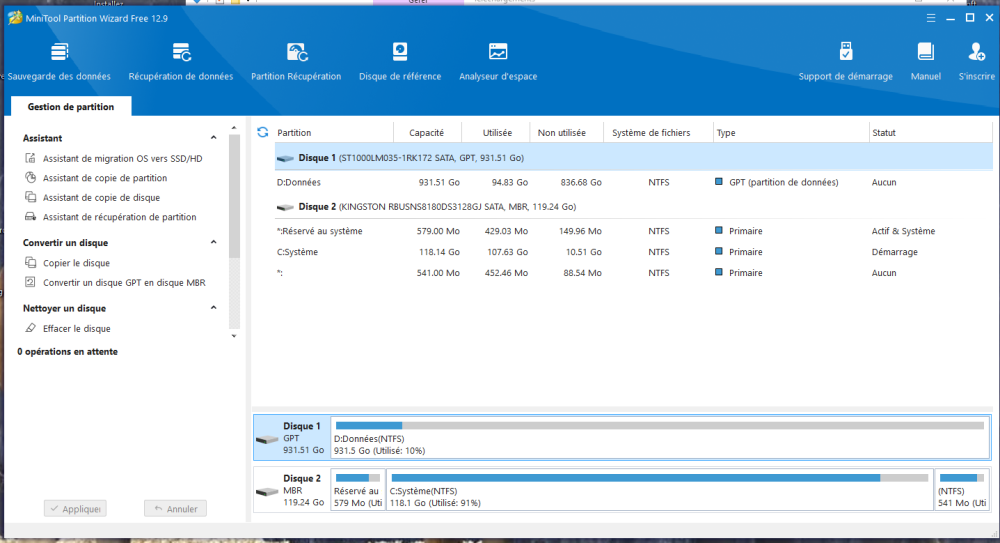The width and height of the screenshot is (1000, 543).
Task: Collapse Nettoyer un disque section
Action: (x=213, y=309)
